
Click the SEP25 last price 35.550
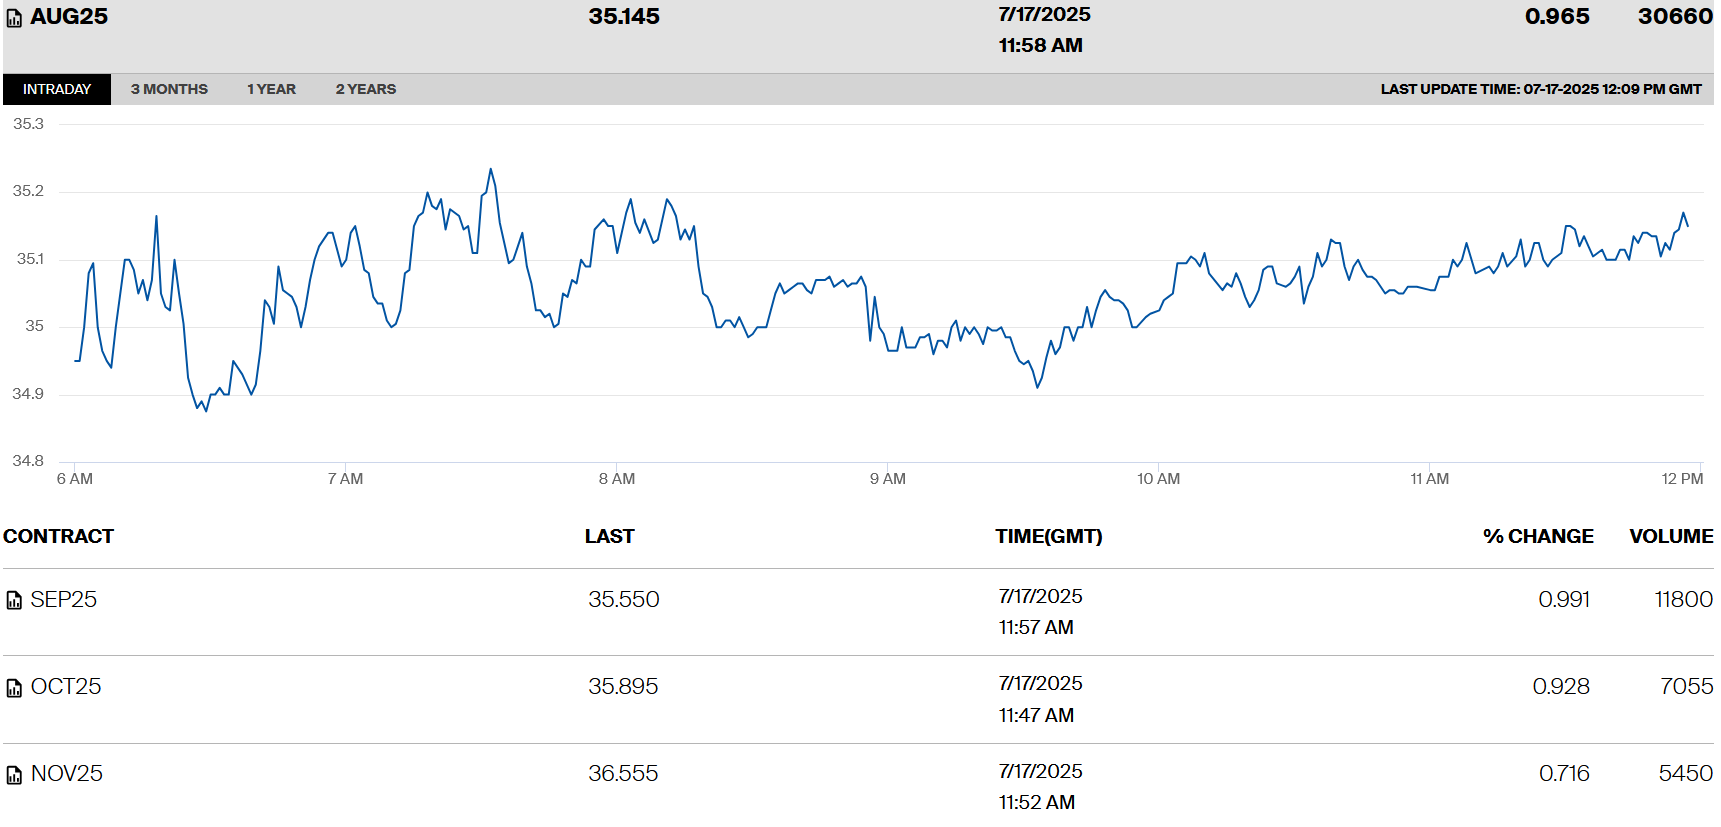(x=623, y=599)
